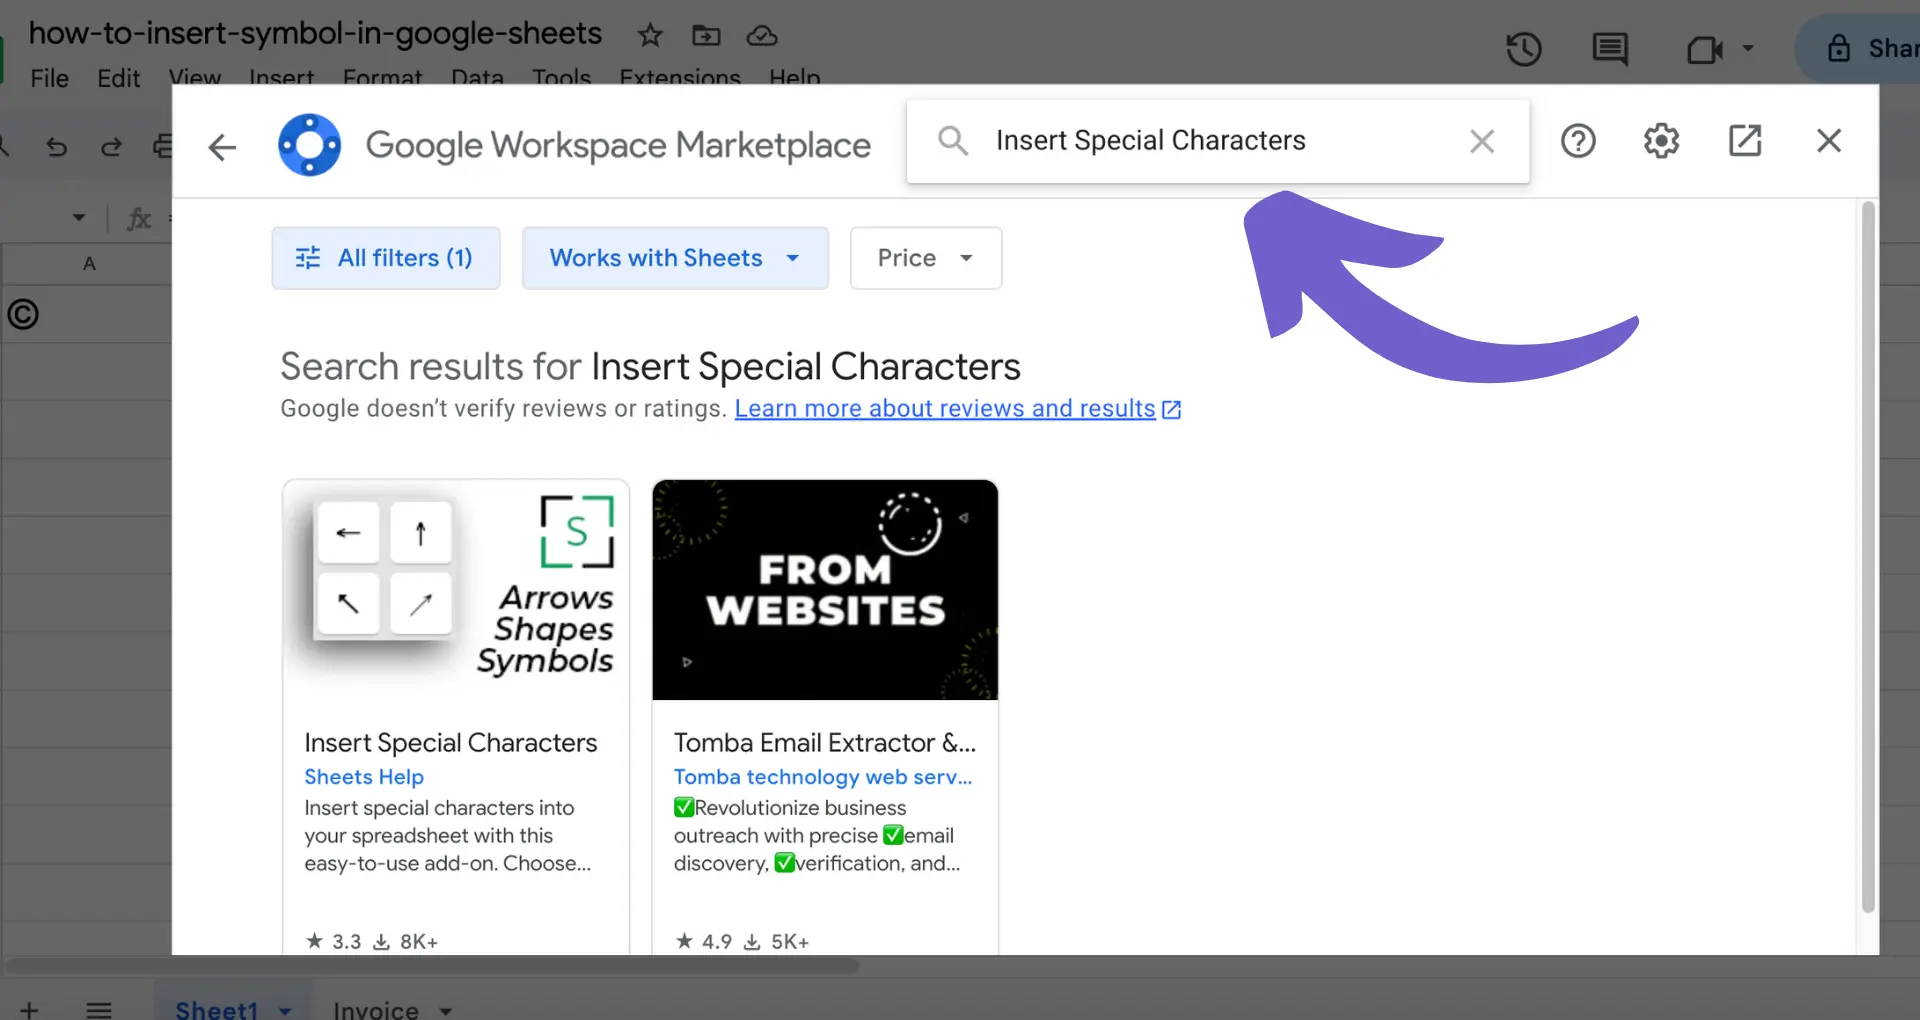The height and width of the screenshot is (1020, 1920).
Task: Click the Insert Special Characters add-on title
Action: pyautogui.click(x=450, y=743)
